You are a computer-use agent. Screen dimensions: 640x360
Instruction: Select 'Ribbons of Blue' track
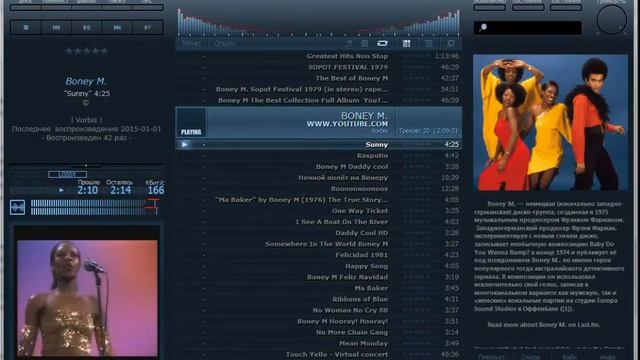pyautogui.click(x=319, y=299)
